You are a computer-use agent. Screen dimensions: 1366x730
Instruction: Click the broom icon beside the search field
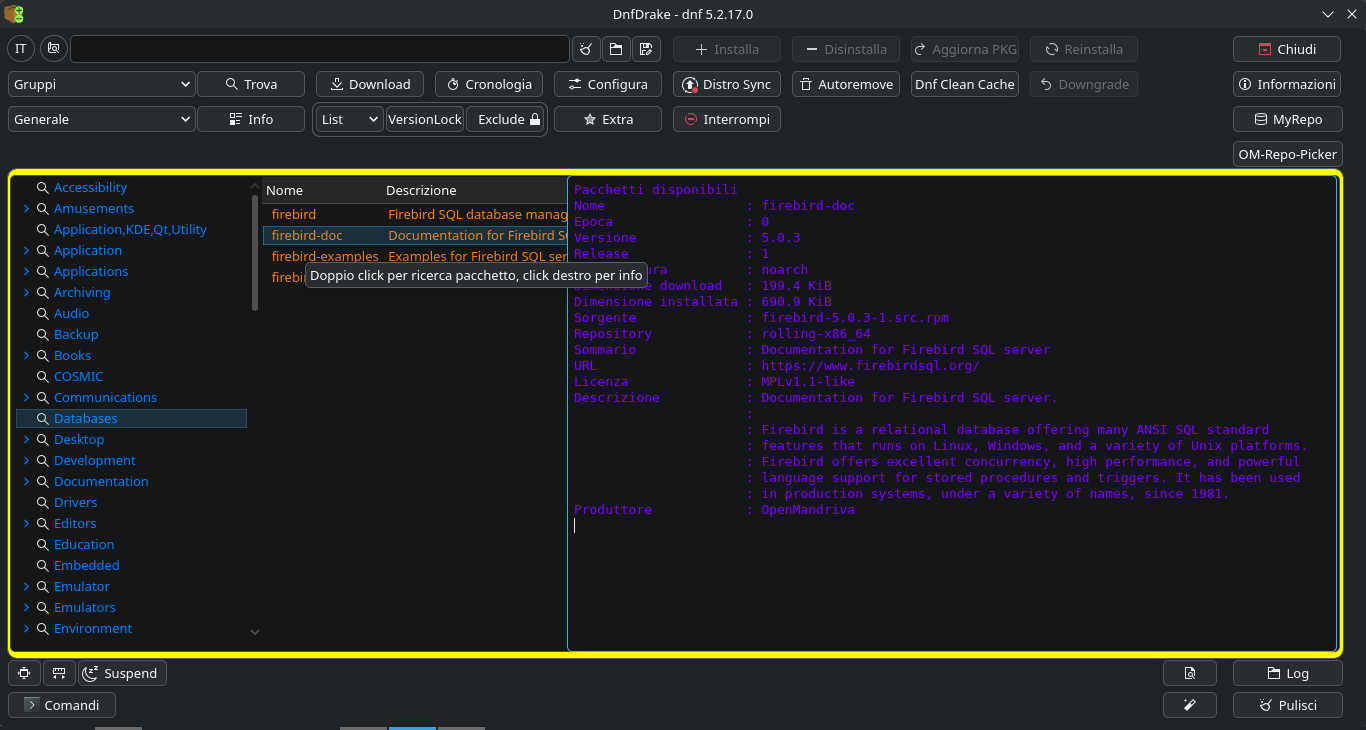coord(586,49)
